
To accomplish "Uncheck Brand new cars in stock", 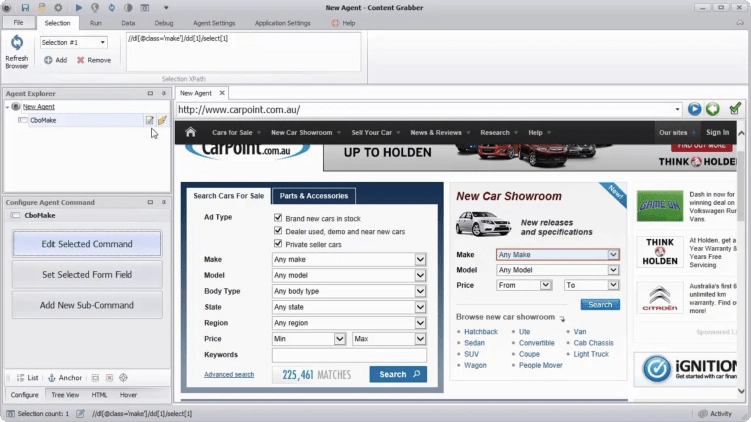I will coord(278,217).
